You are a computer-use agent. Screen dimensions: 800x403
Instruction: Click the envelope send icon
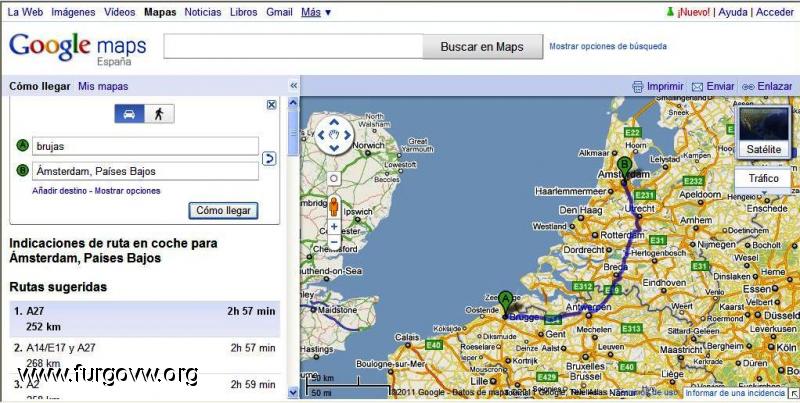pos(697,87)
